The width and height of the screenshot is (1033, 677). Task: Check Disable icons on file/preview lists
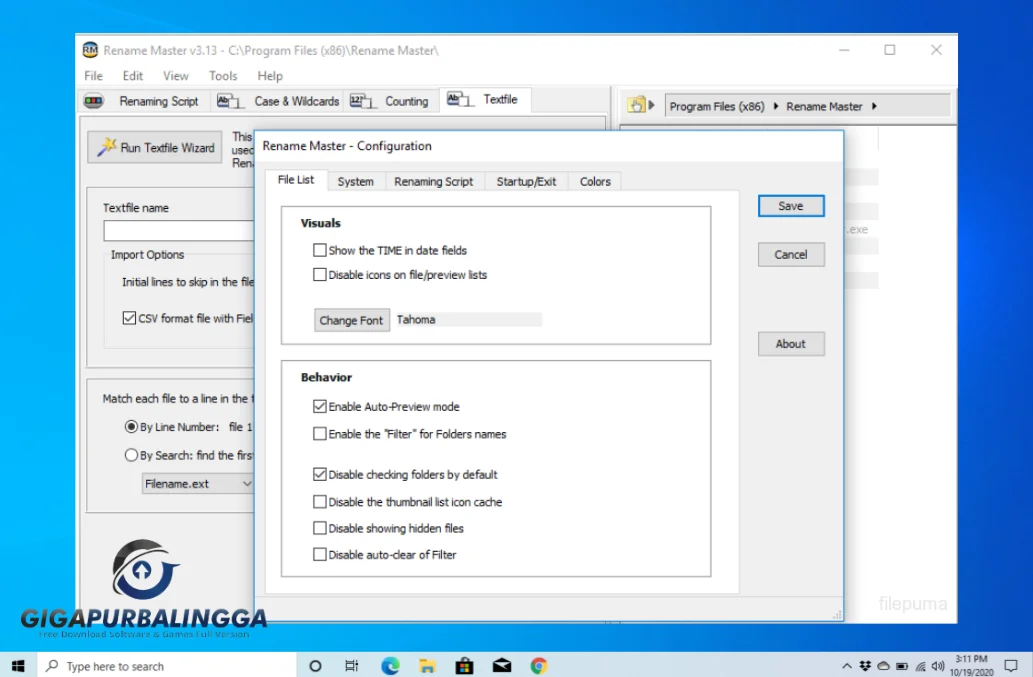(320, 275)
